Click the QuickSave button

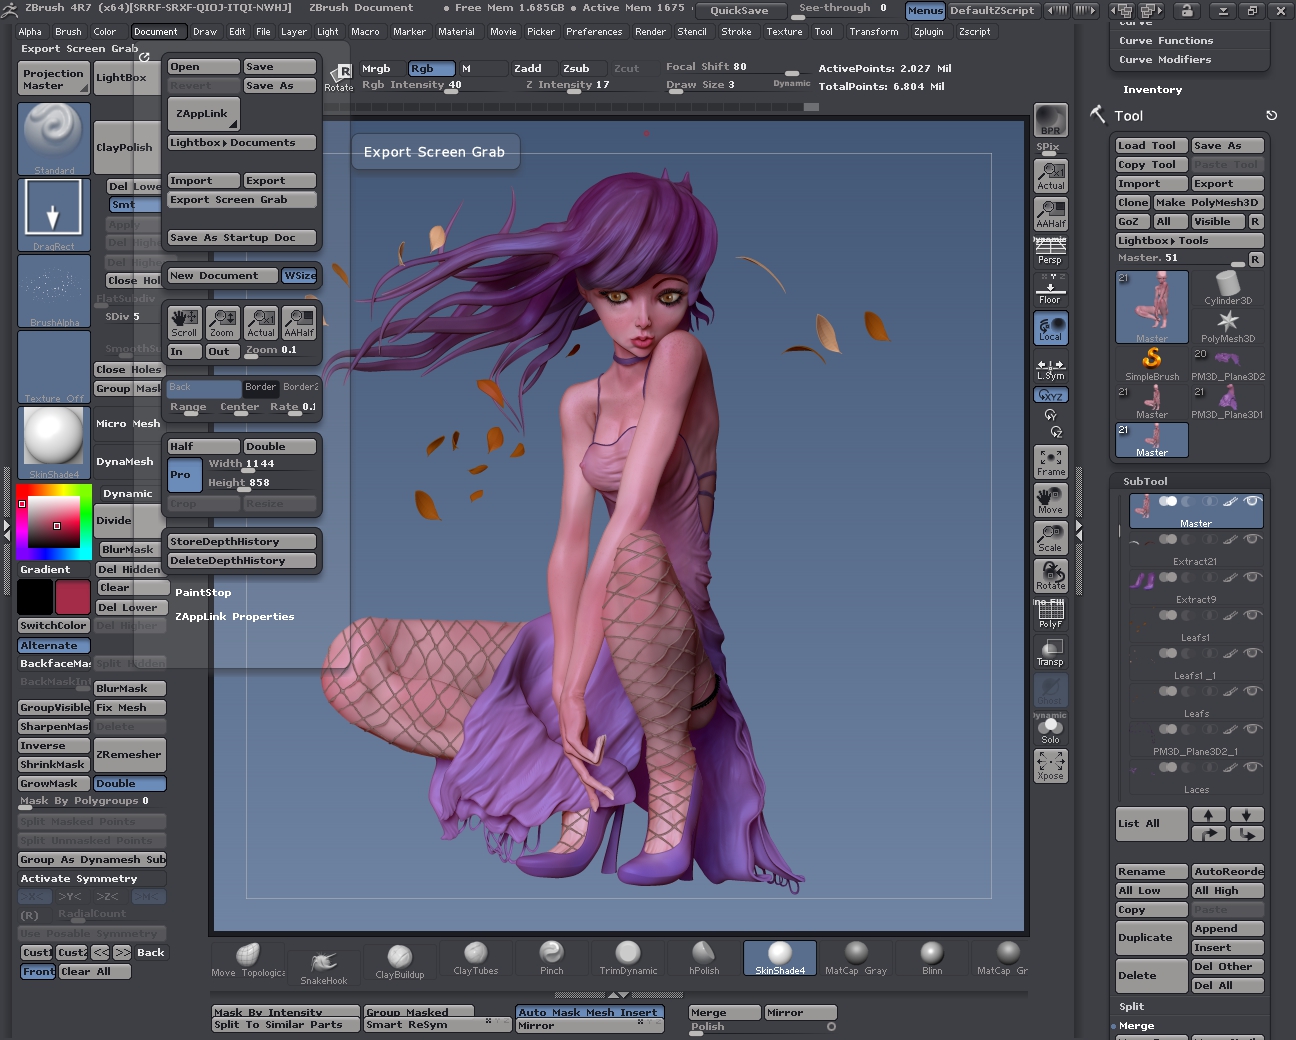(x=739, y=10)
